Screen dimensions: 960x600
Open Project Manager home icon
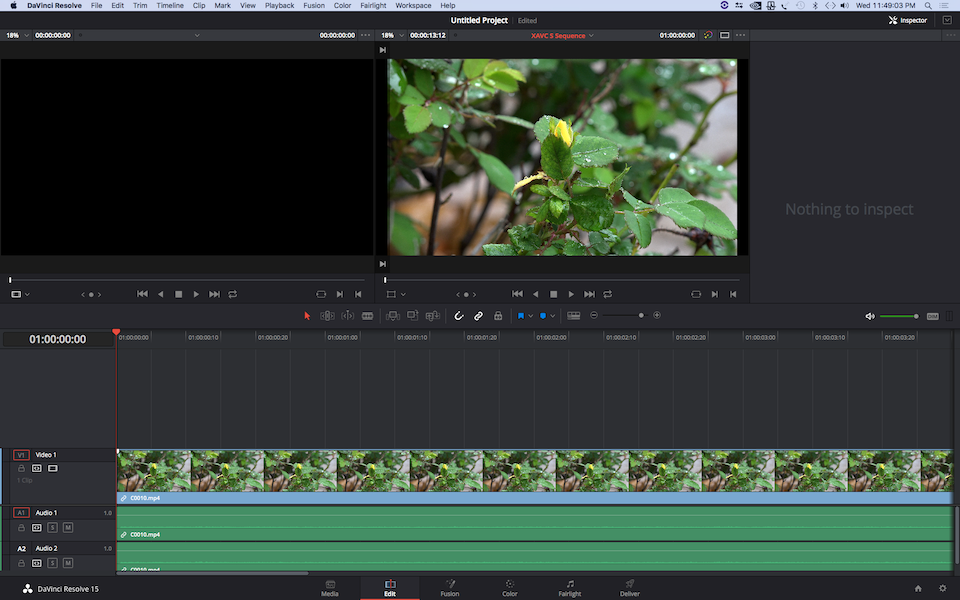coord(918,588)
